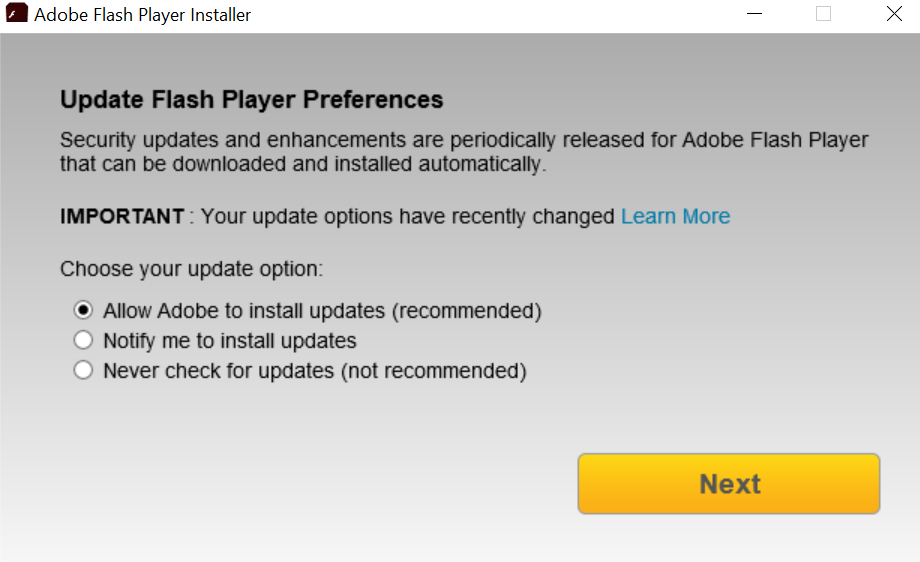Image resolution: width=920 pixels, height=562 pixels.
Task: Click the 'Your update options have recently changed' sentence
Action: 408,217
